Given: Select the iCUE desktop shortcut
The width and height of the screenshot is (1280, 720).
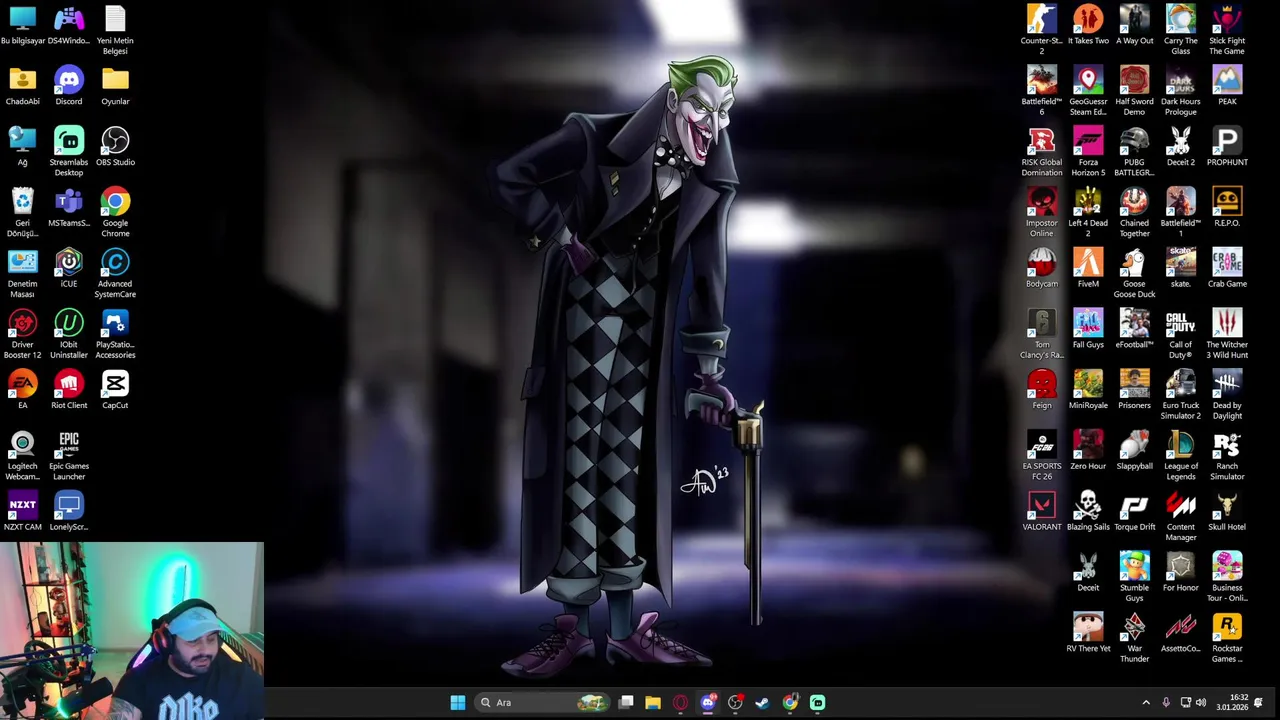Looking at the screenshot, I should (69, 263).
